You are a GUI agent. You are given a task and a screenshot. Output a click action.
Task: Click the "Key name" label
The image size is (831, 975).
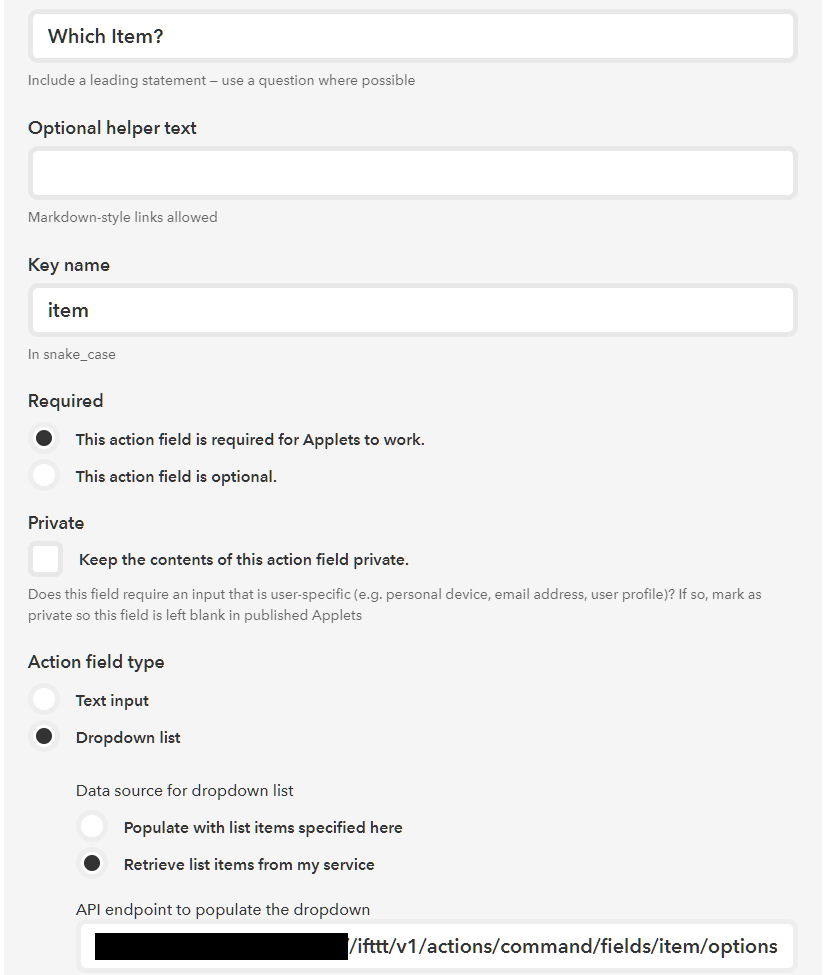69,265
